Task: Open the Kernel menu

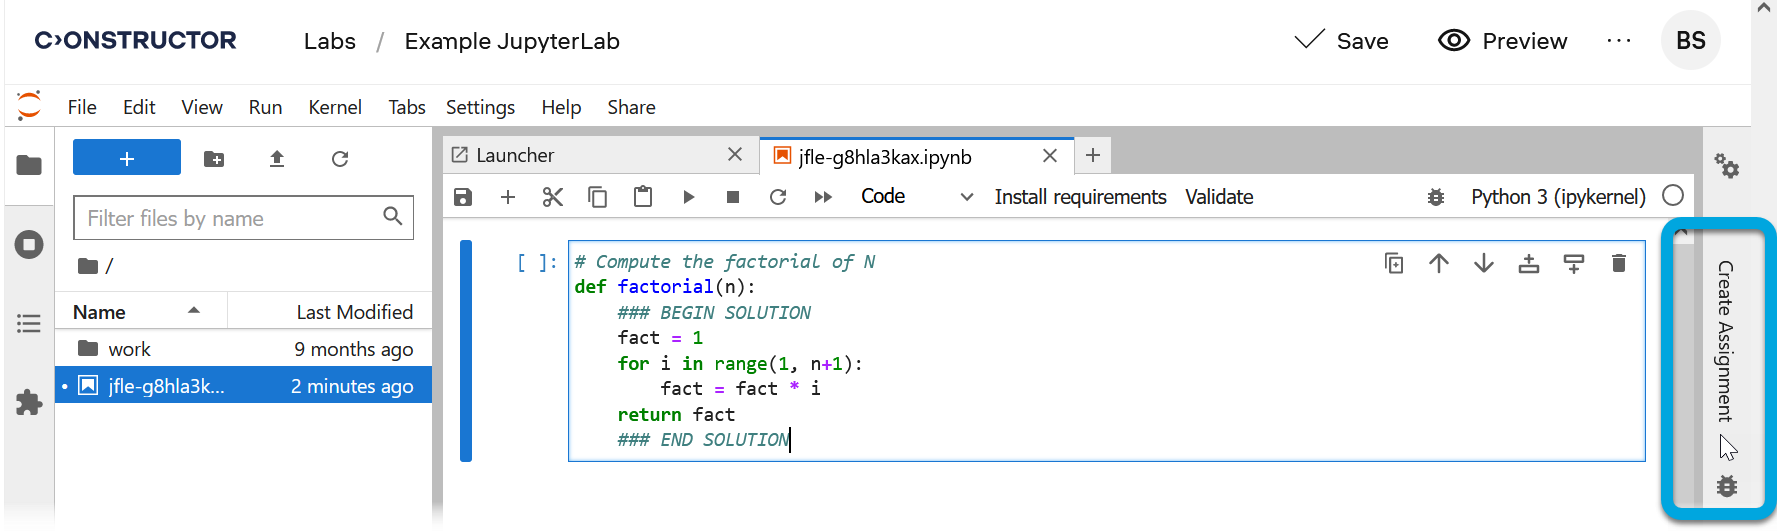Action: 334,107
